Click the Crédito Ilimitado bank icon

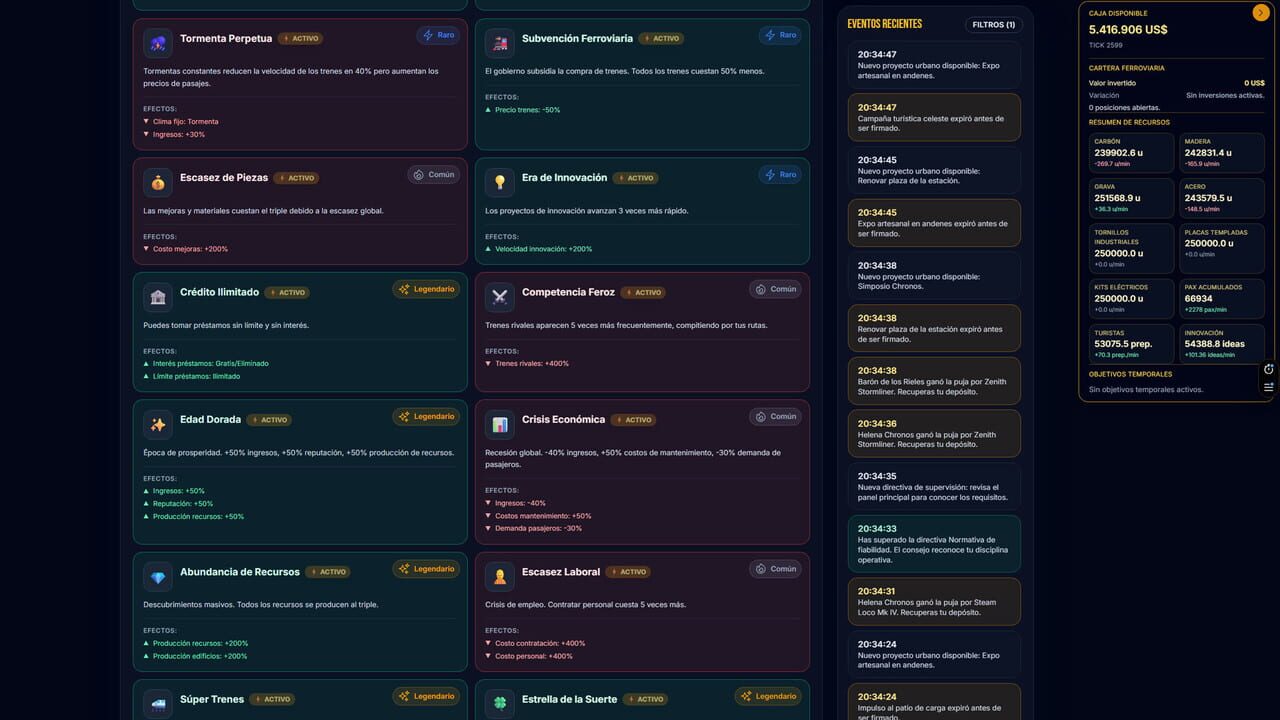click(x=158, y=297)
